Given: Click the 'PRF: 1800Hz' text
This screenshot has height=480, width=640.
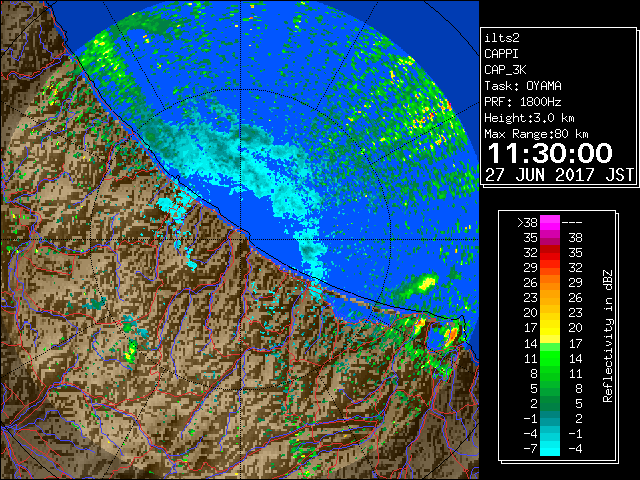Looking at the screenshot, I should [523, 102].
